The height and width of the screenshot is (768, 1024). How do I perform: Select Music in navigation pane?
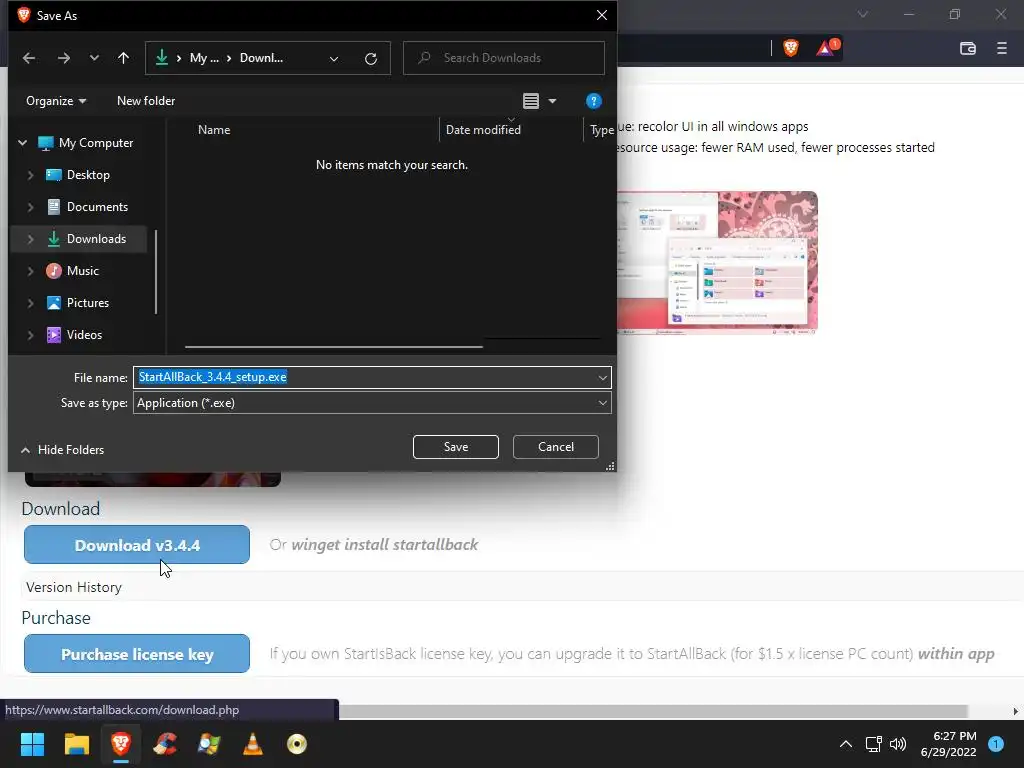point(83,271)
